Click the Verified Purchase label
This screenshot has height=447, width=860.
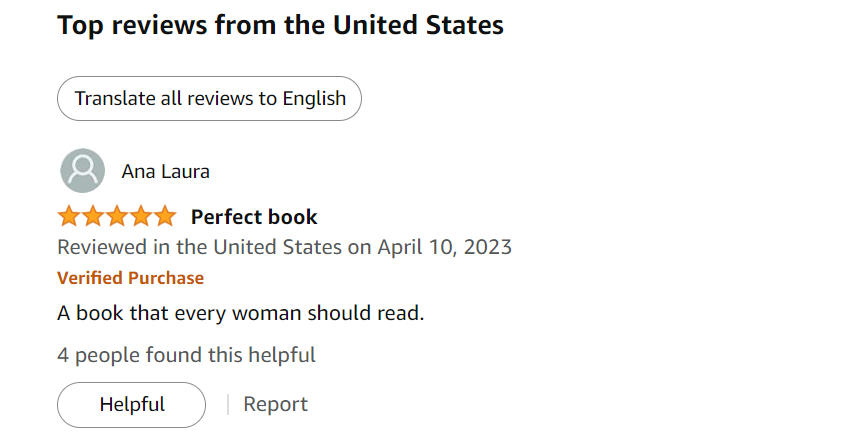click(131, 278)
